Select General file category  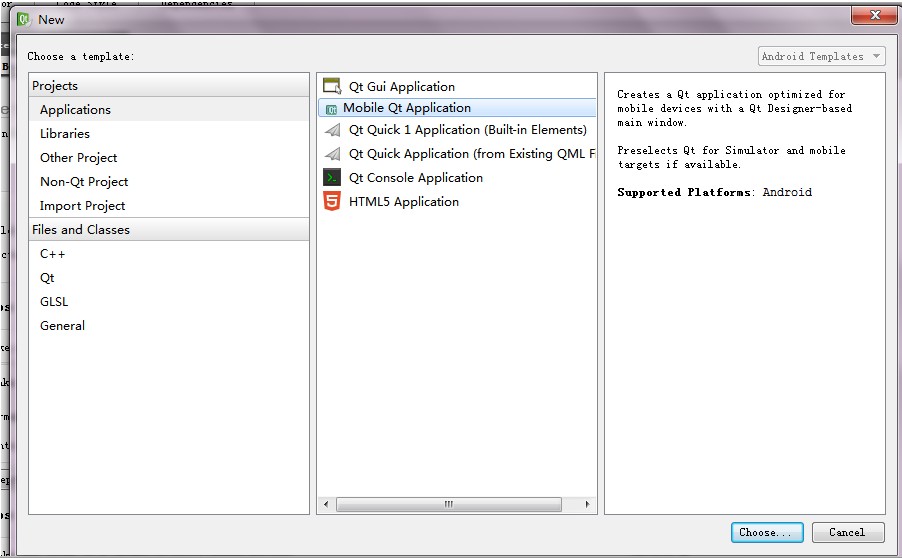pyautogui.click(x=169, y=326)
